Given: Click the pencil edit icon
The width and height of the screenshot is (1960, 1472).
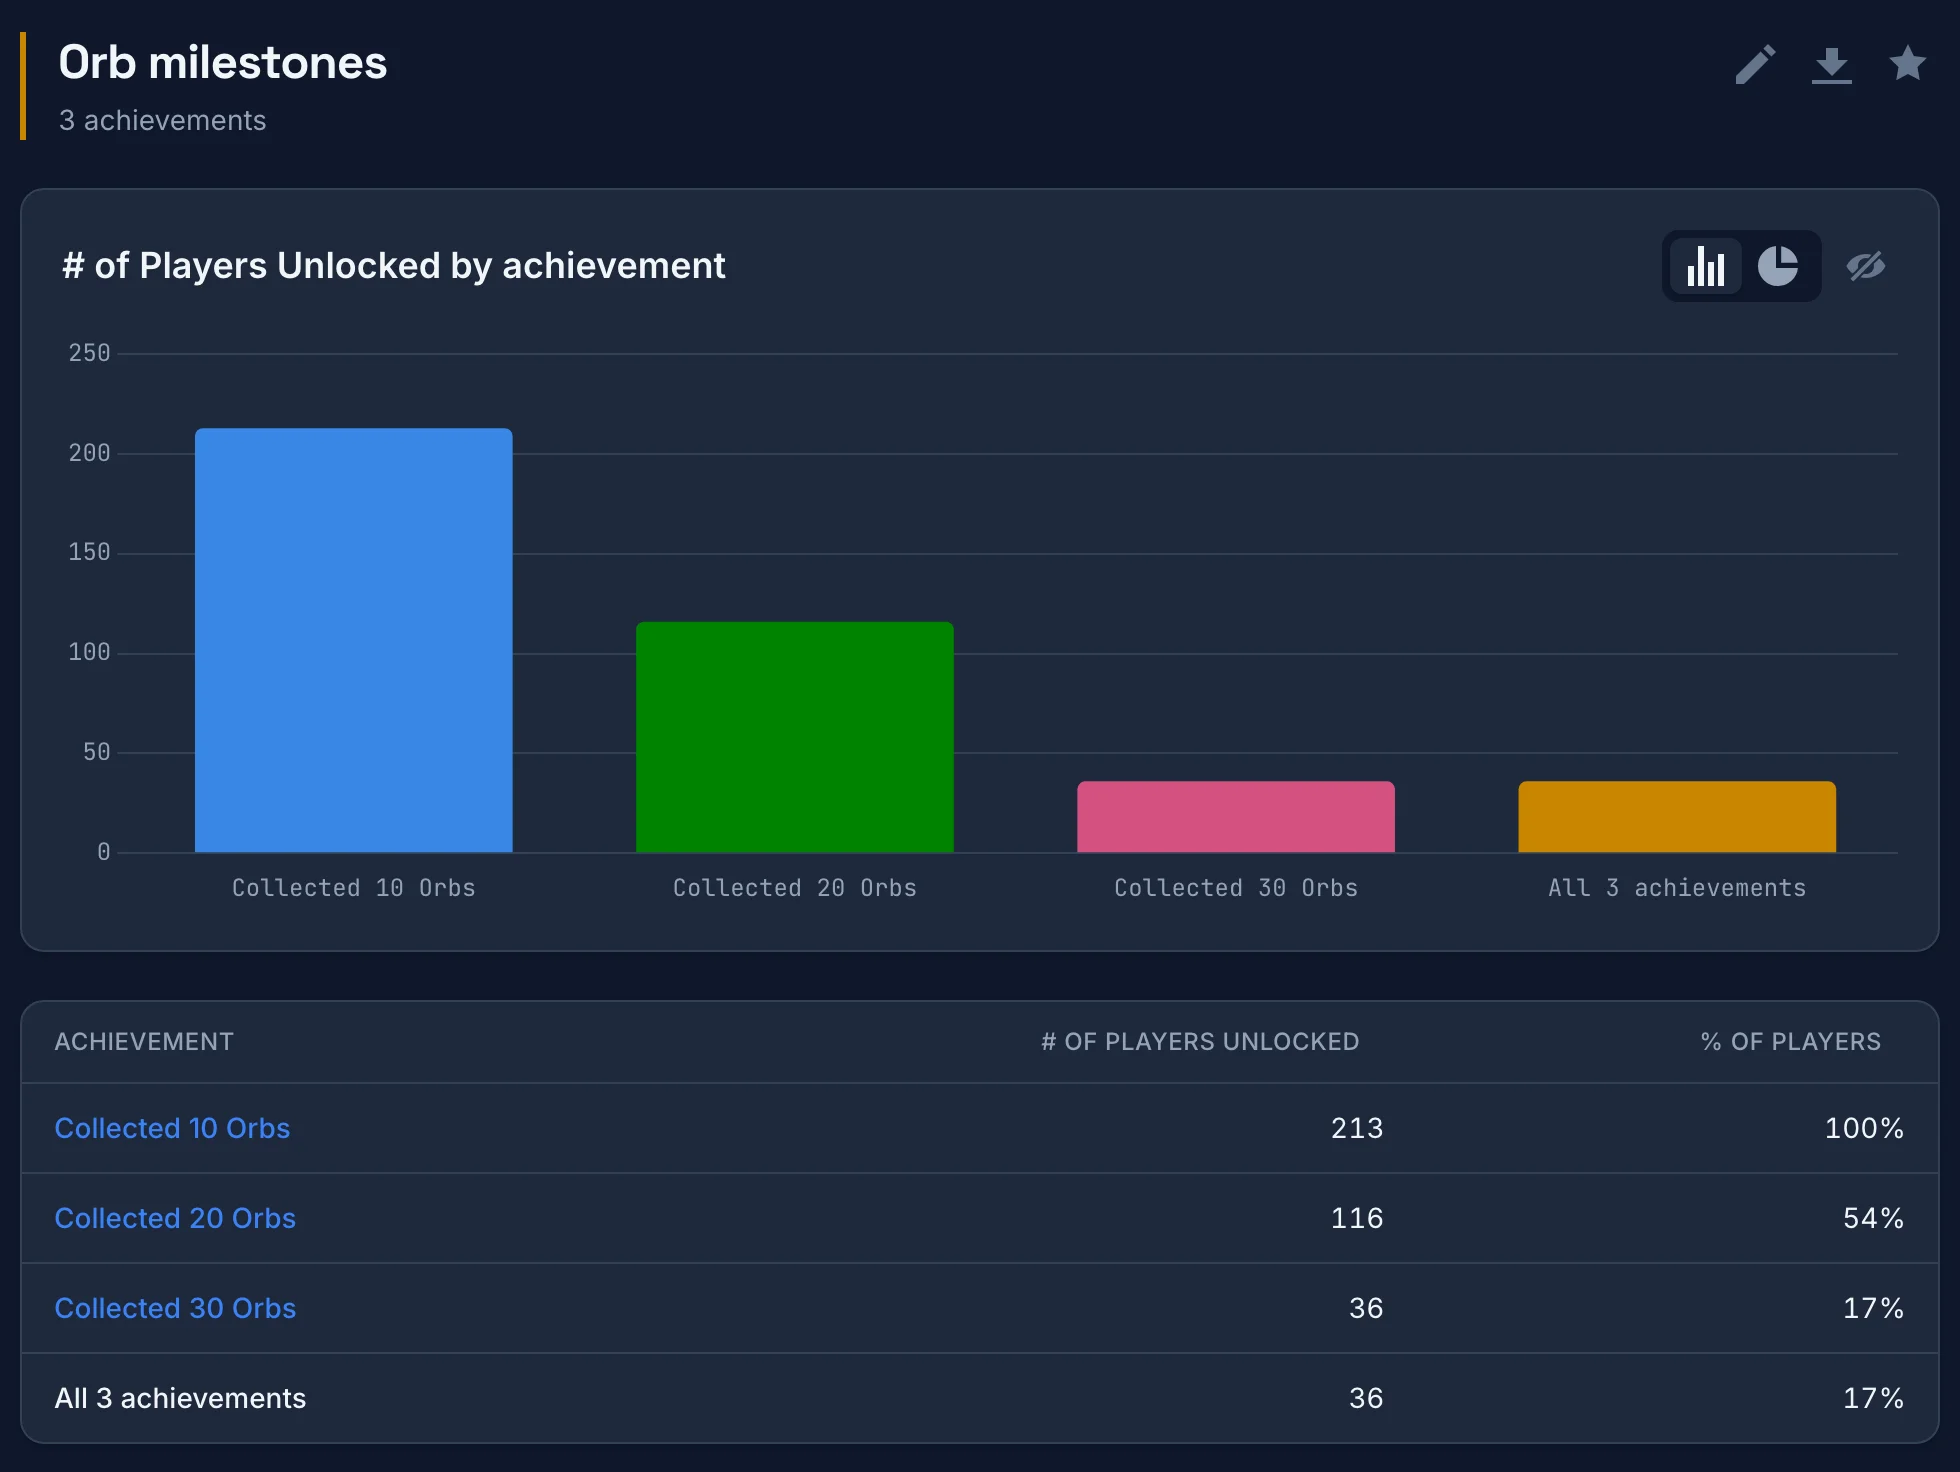Looking at the screenshot, I should point(1755,65).
